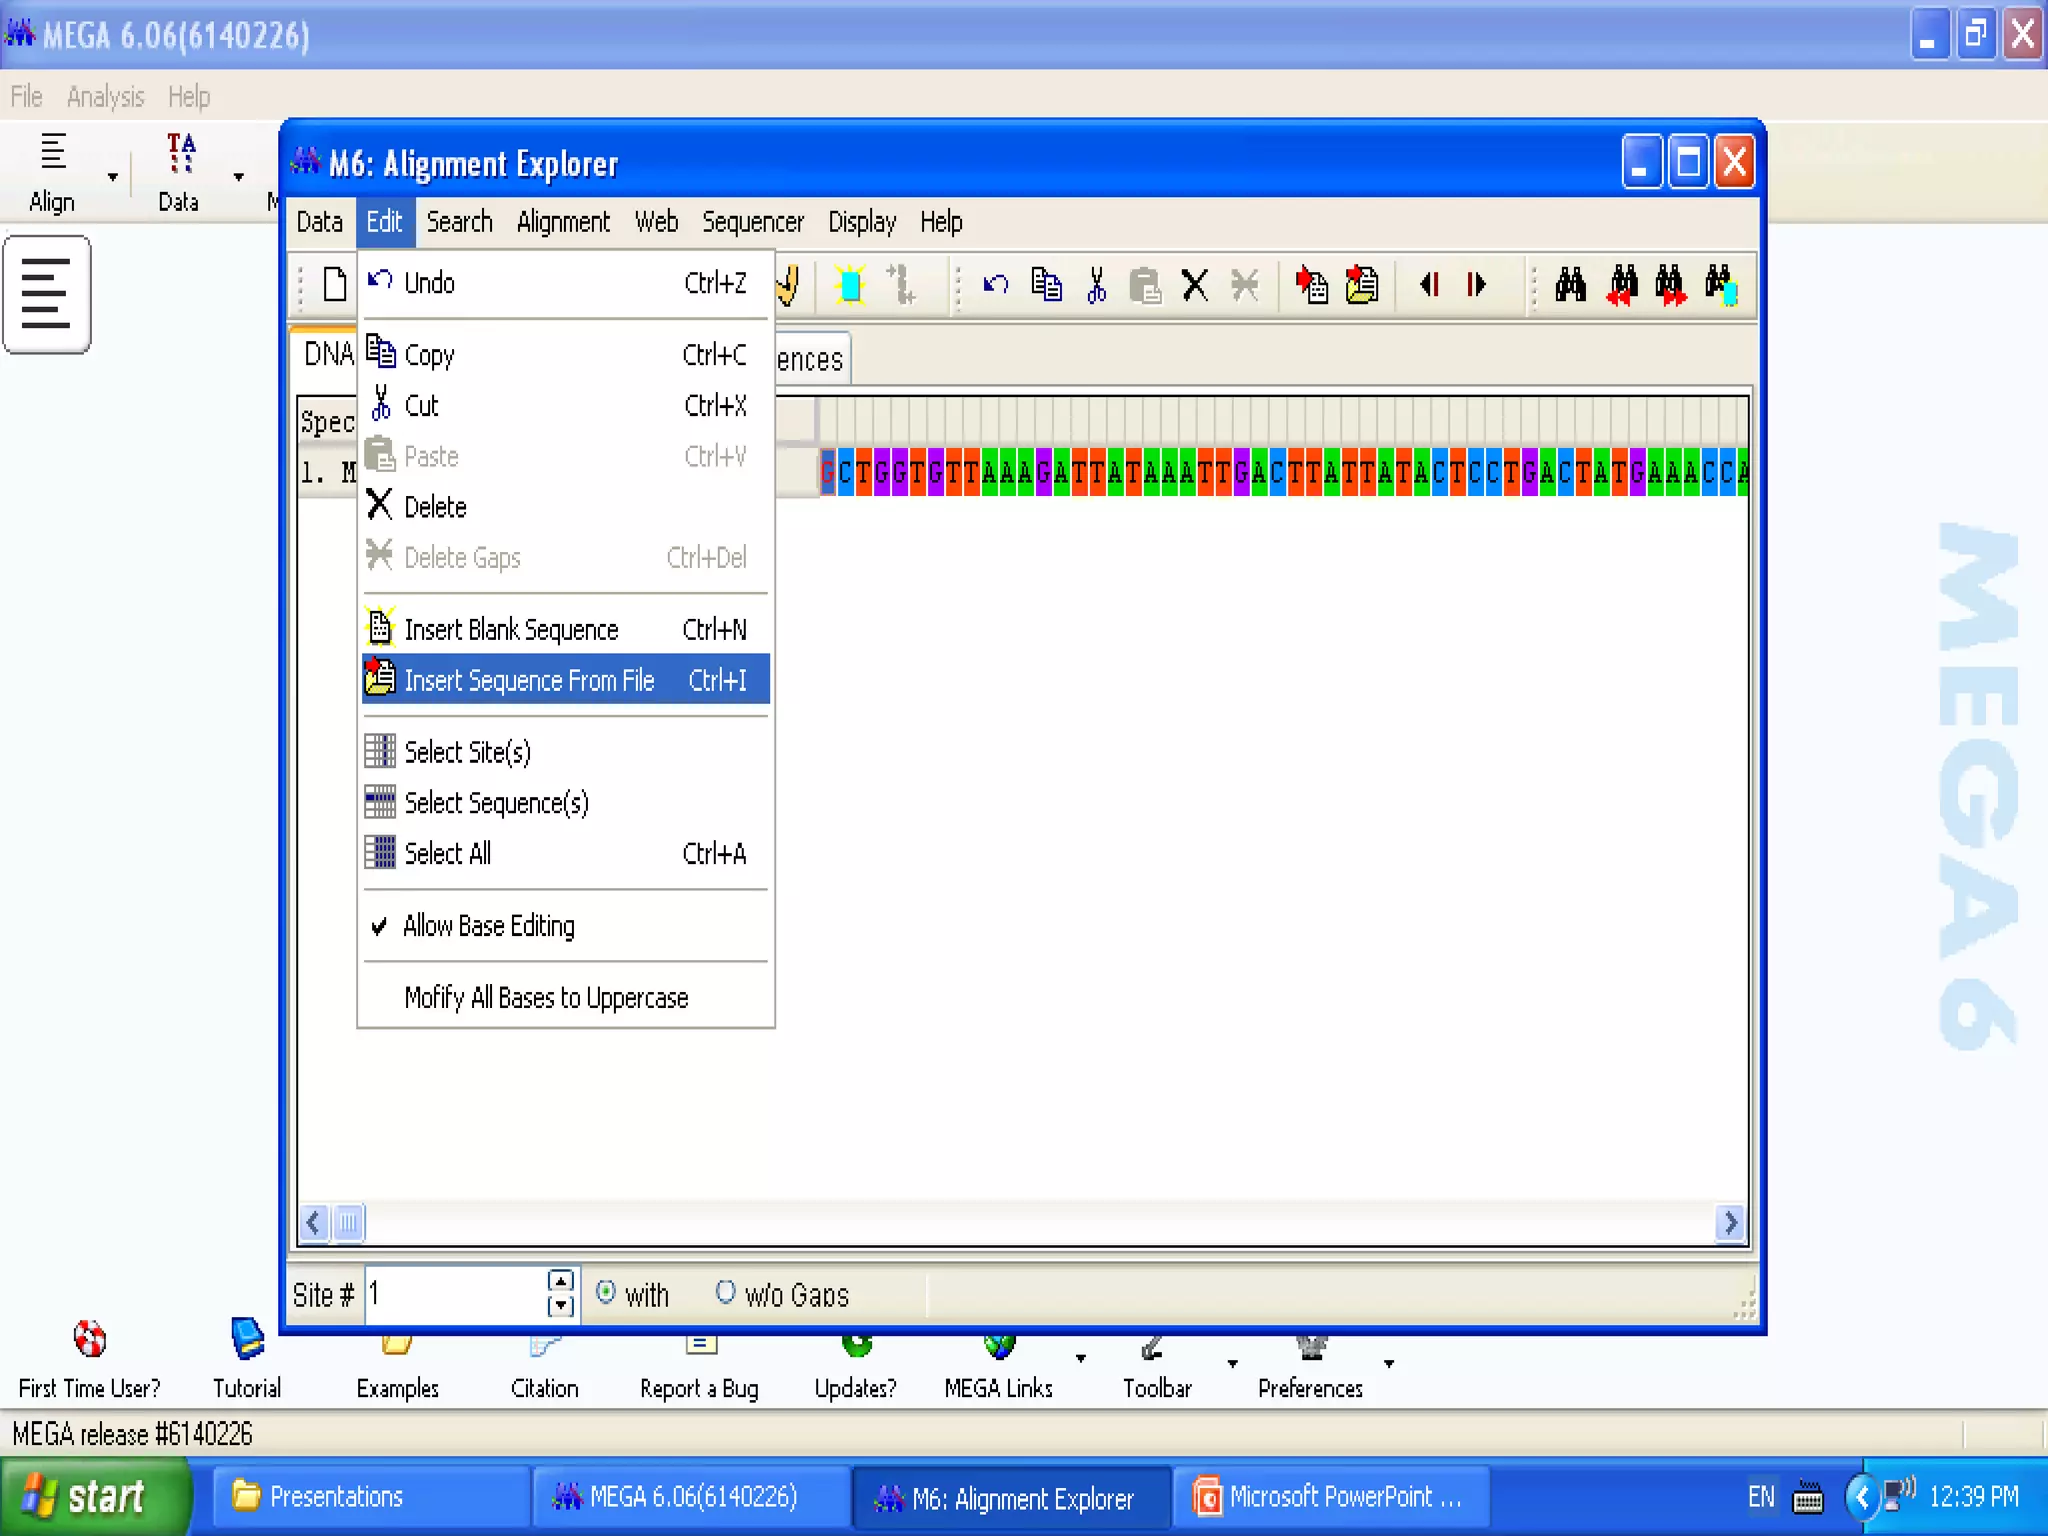Click Insert Sequence From File toolbar icon
Viewport: 2048px width, 1536px height.
[1362, 285]
